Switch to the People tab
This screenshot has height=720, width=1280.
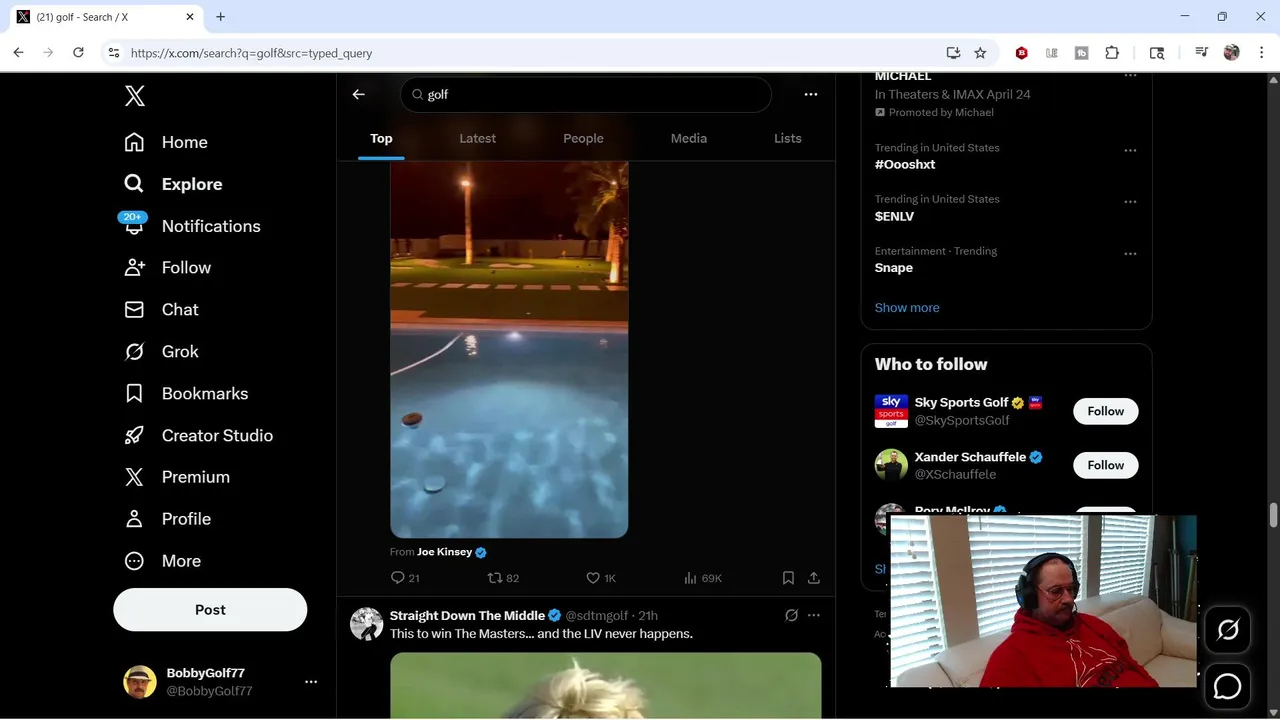[x=583, y=138]
